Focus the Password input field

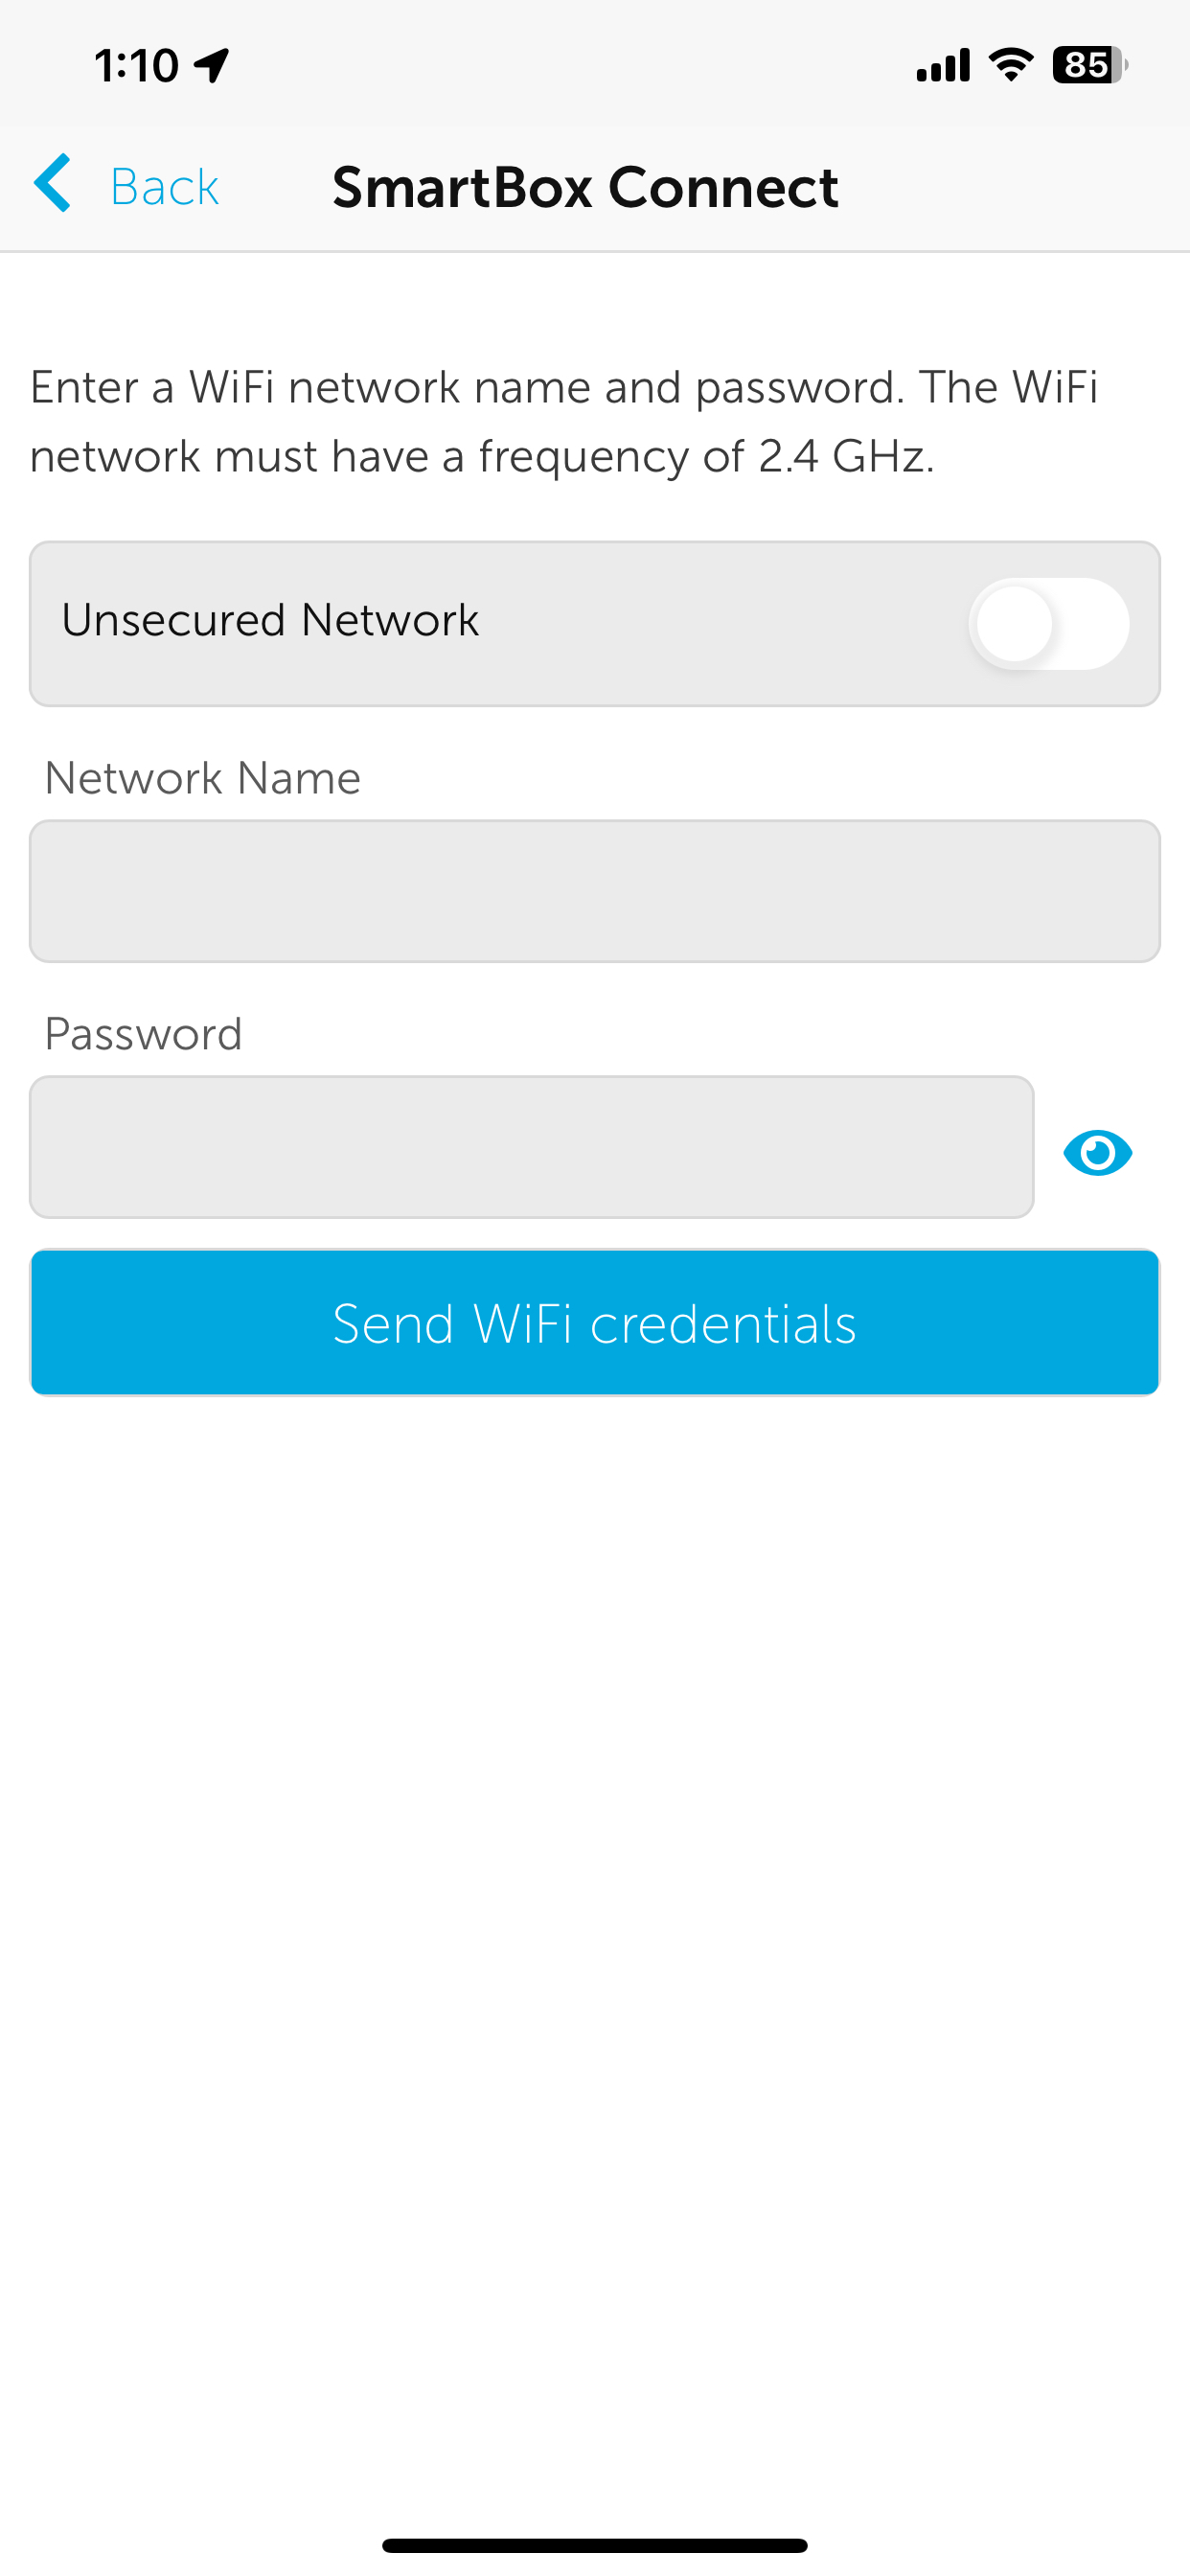coord(532,1147)
